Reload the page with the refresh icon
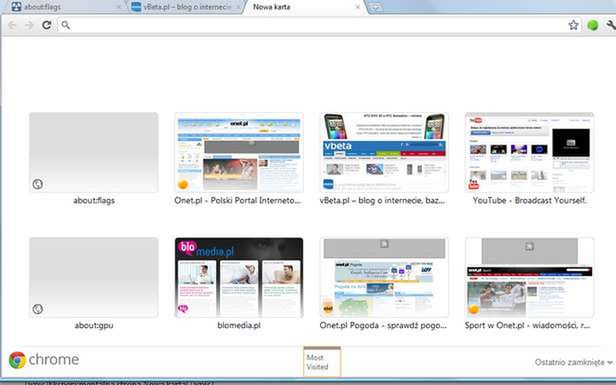This screenshot has height=385, width=616. [x=47, y=26]
